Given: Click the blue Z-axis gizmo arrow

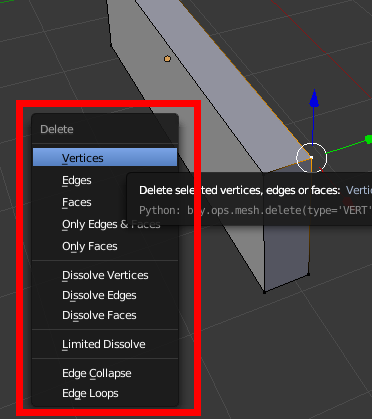Looking at the screenshot, I should click(314, 98).
